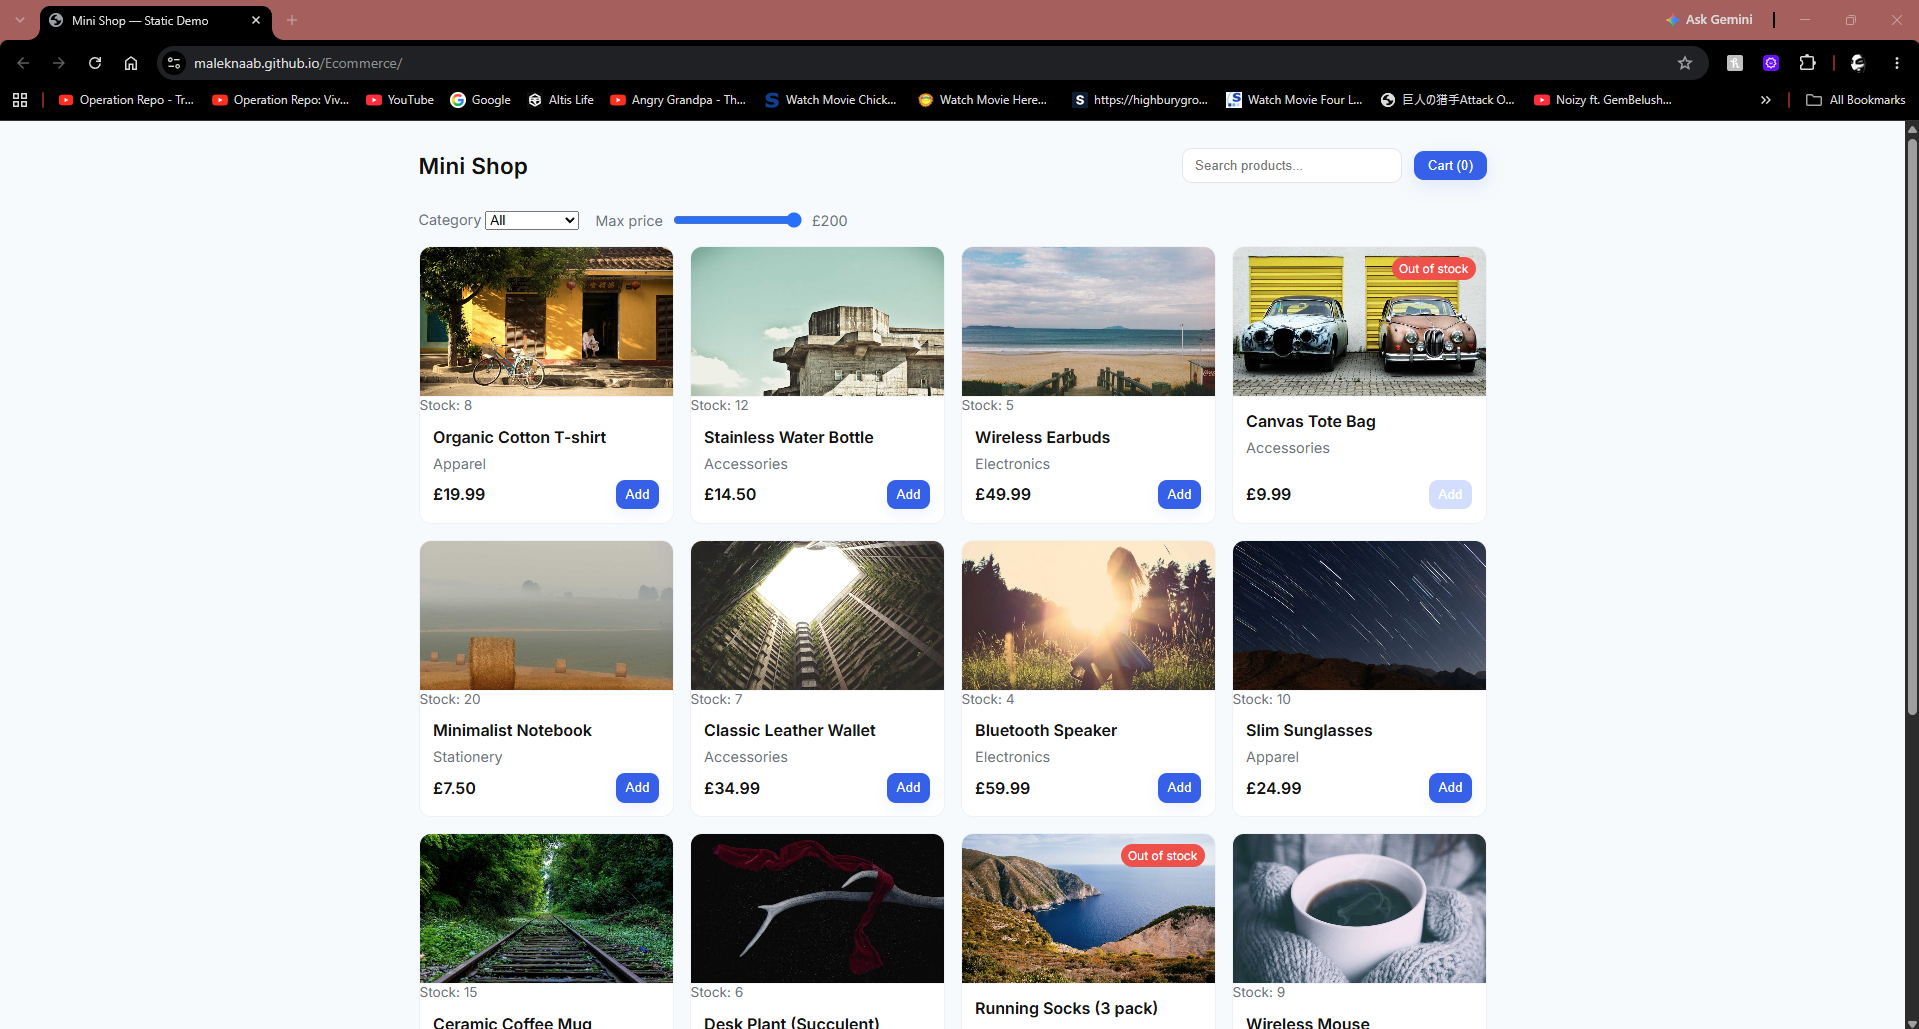Add Organic Cotton T-shirt to cart

pyautogui.click(x=637, y=494)
